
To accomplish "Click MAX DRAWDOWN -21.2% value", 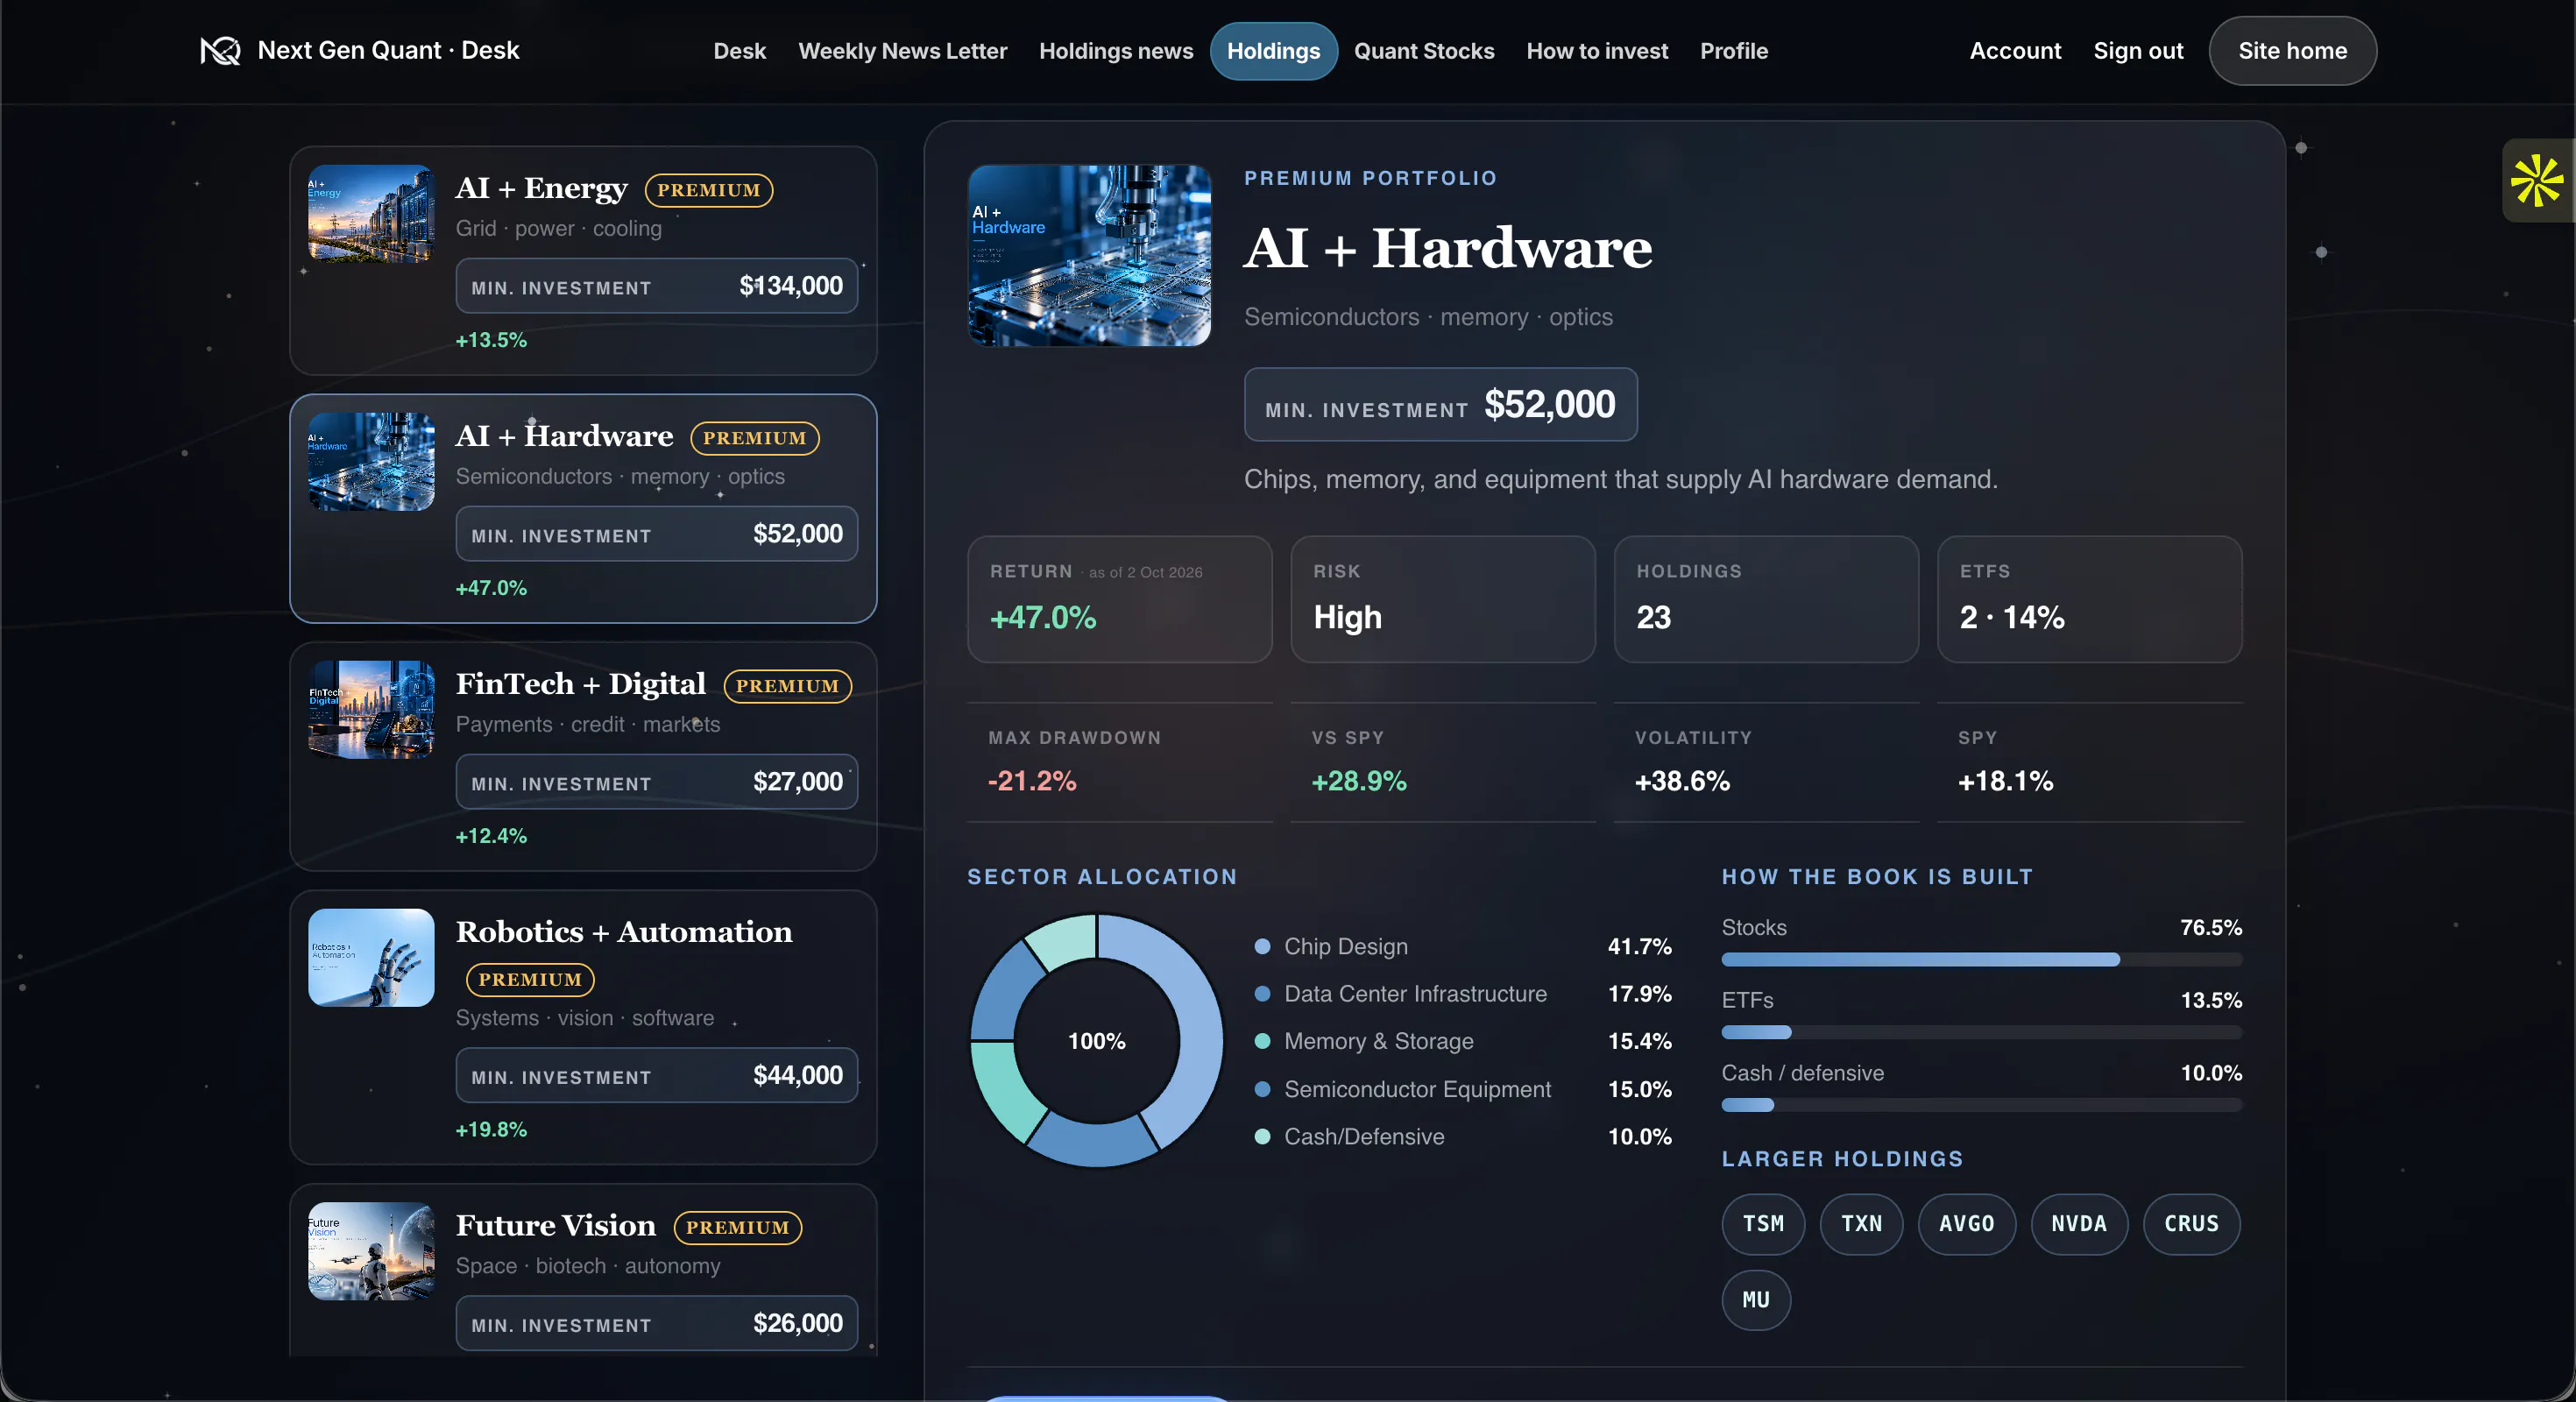I will pos(1032,781).
